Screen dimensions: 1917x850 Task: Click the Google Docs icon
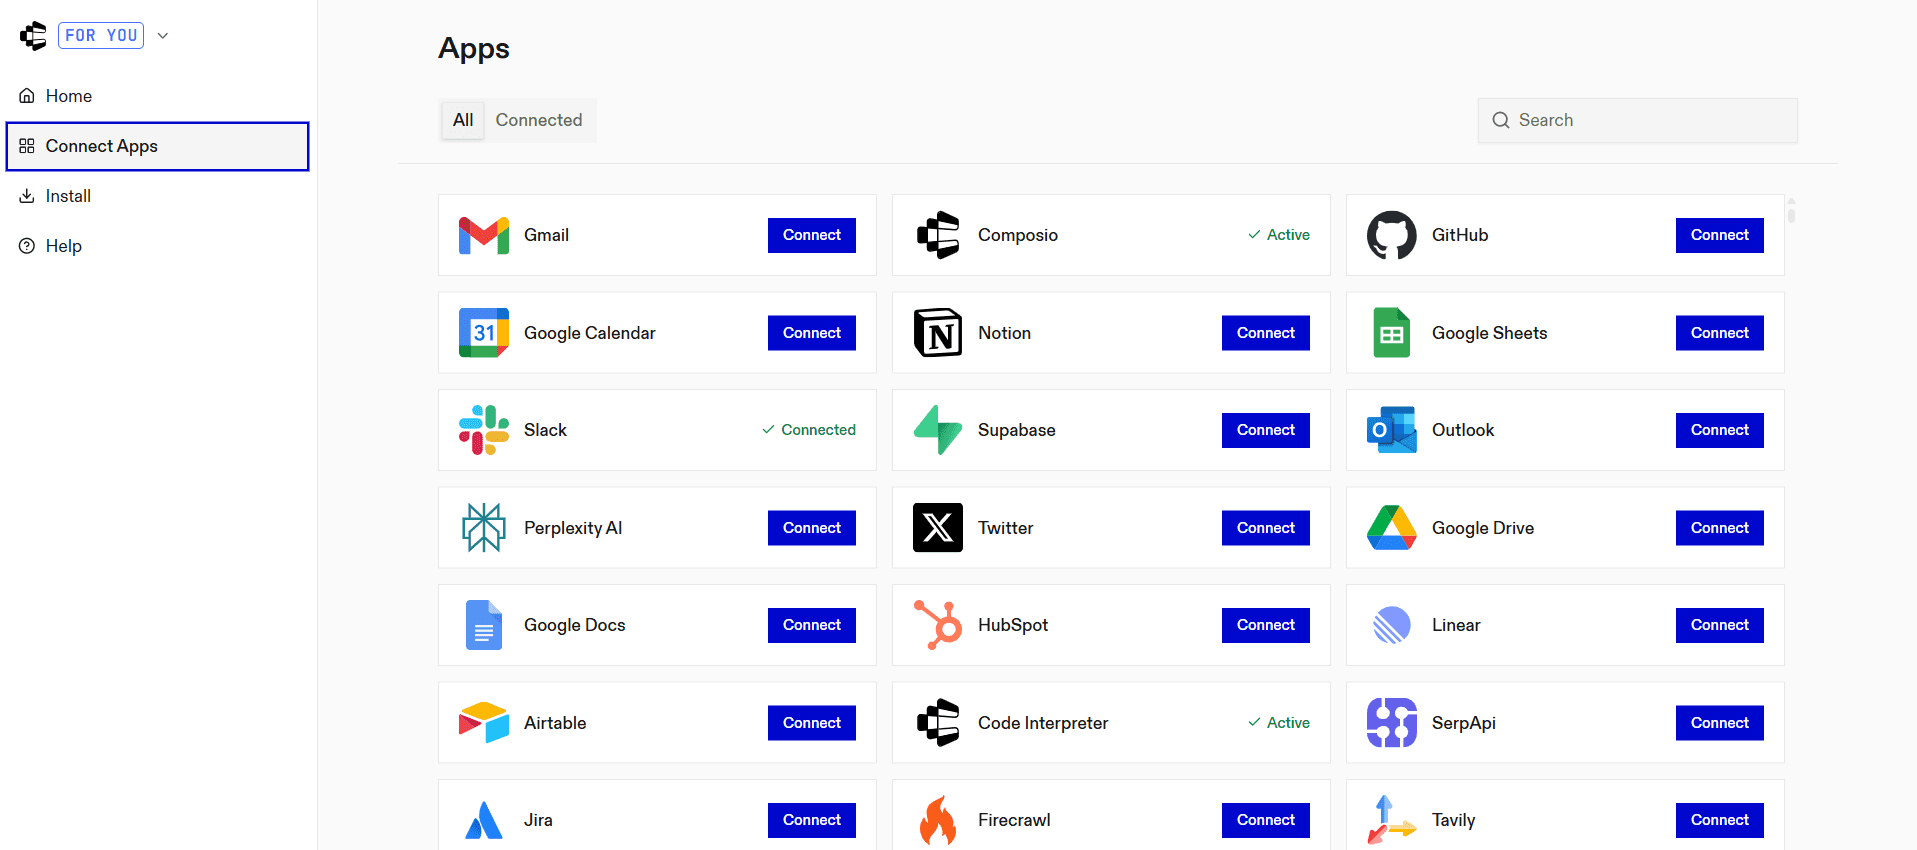tap(484, 625)
